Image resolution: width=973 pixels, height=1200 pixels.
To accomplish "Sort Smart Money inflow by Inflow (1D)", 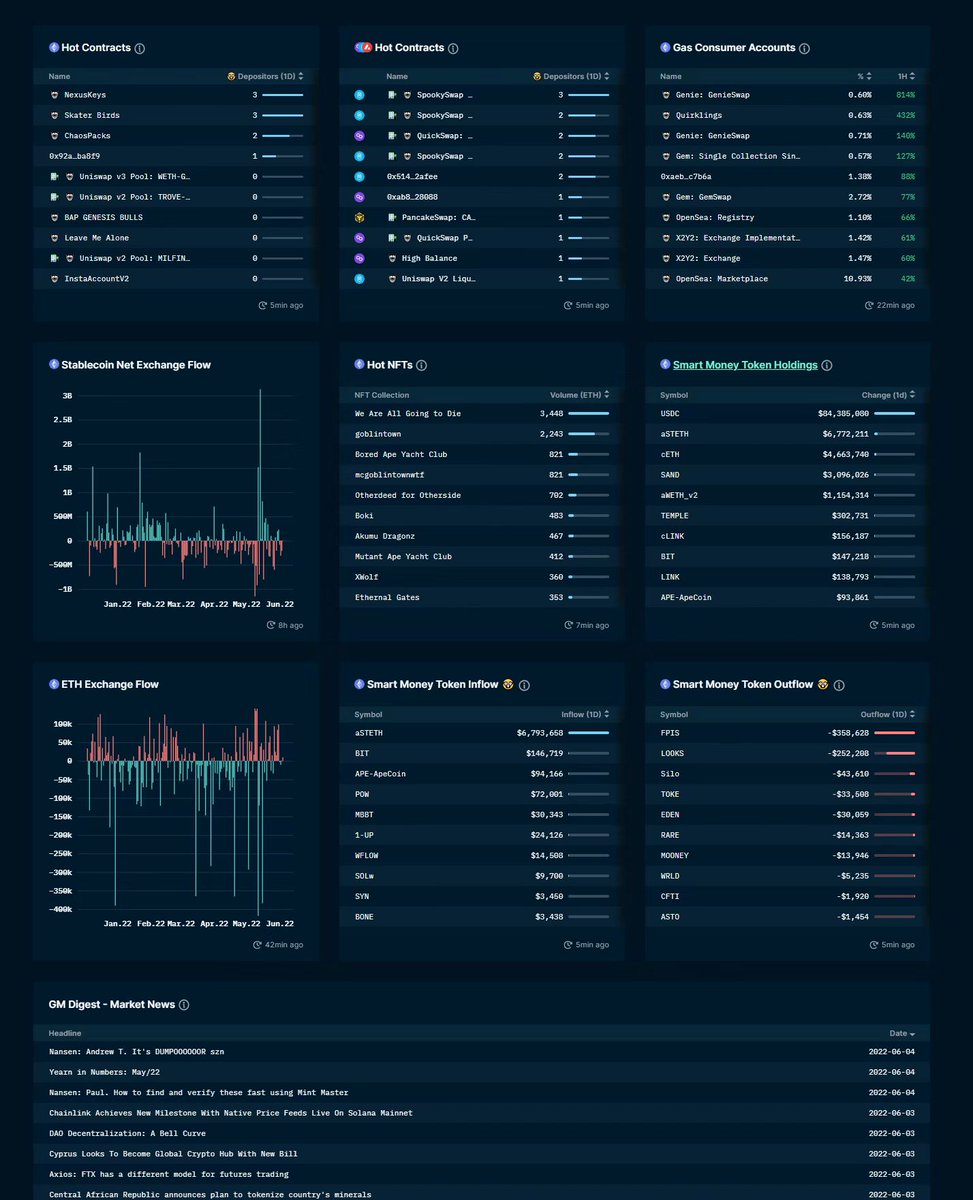I will [x=585, y=714].
